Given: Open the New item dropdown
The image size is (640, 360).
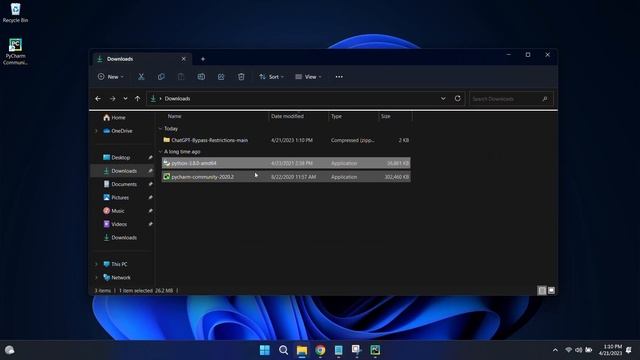Looking at the screenshot, I should pos(111,77).
